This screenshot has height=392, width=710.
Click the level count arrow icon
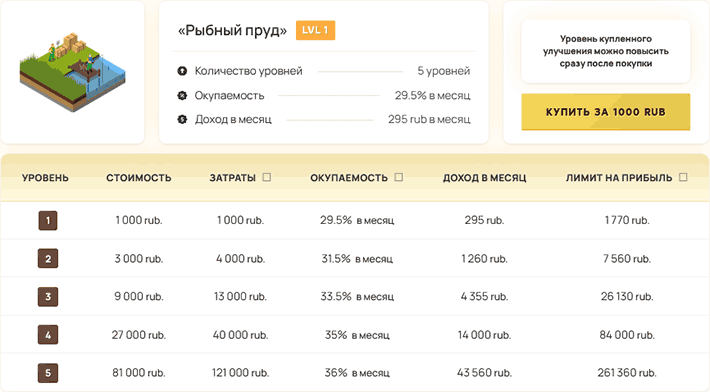point(182,71)
